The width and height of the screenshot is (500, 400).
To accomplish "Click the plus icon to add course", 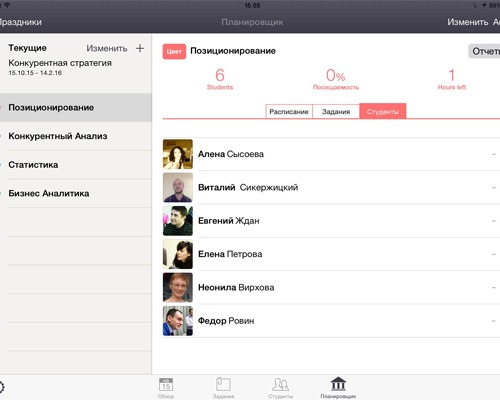I will [x=140, y=48].
